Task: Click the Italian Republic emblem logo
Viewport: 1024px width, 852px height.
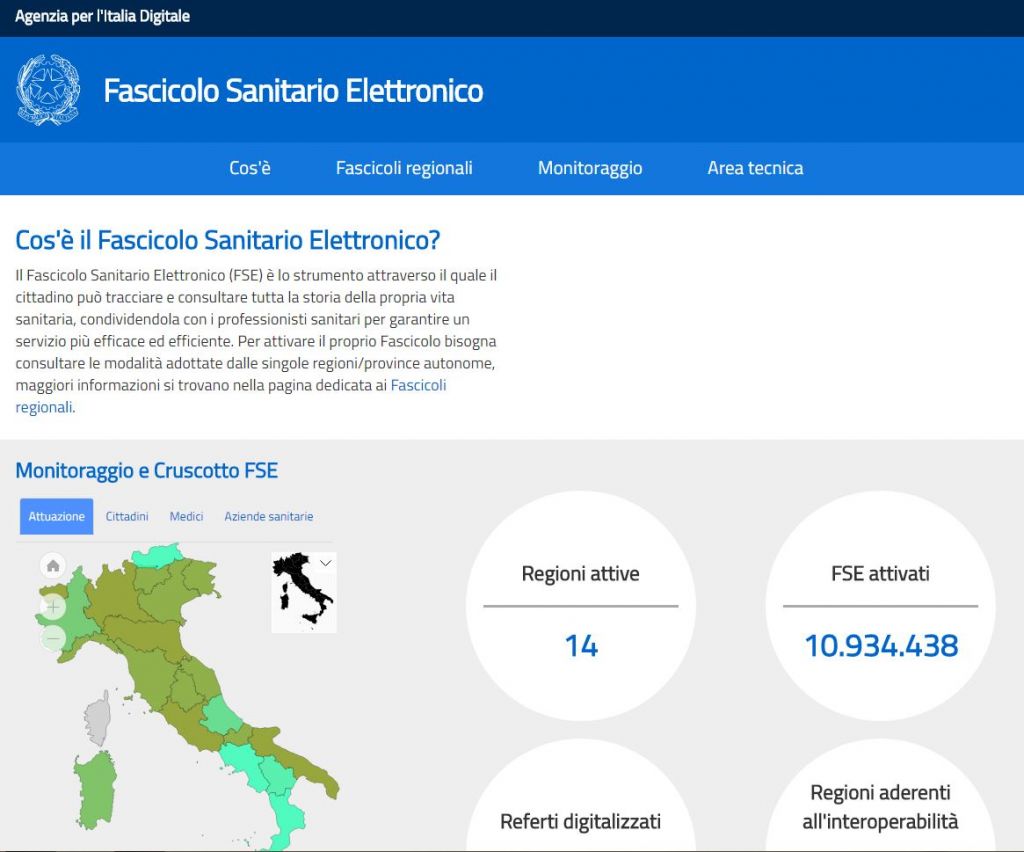Action: point(48,89)
